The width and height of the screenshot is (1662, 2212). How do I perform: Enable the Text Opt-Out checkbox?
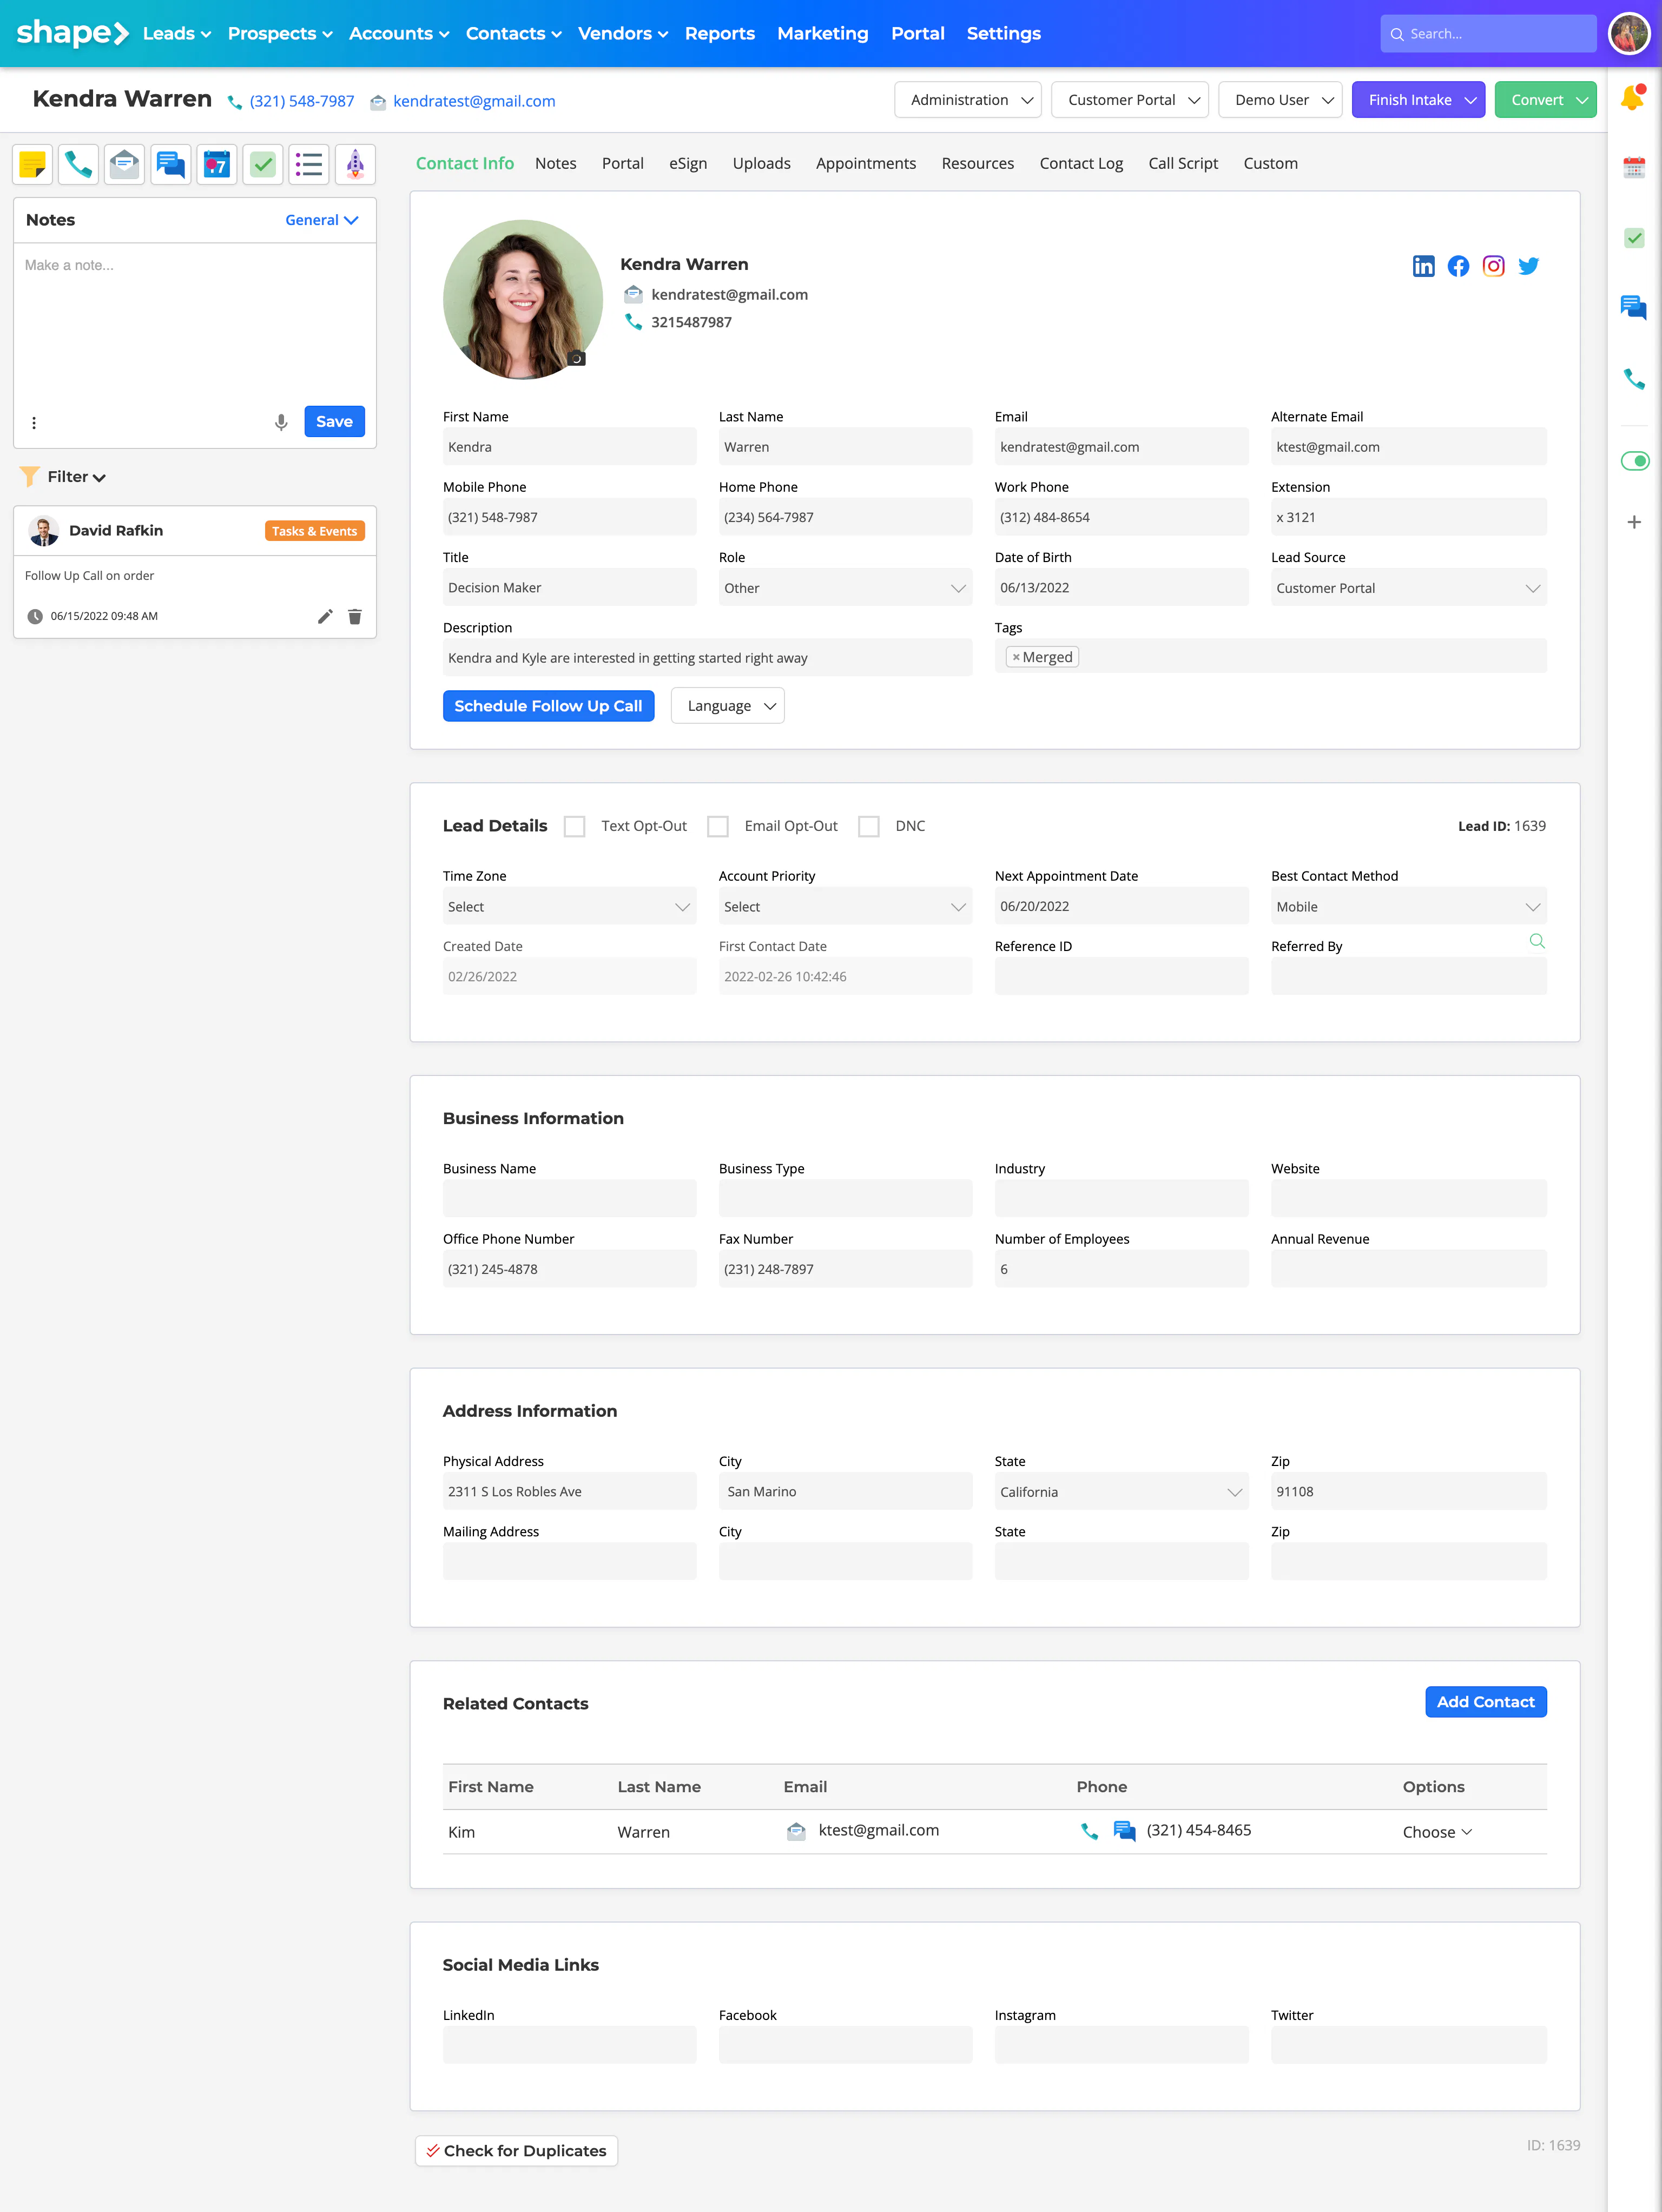(574, 826)
